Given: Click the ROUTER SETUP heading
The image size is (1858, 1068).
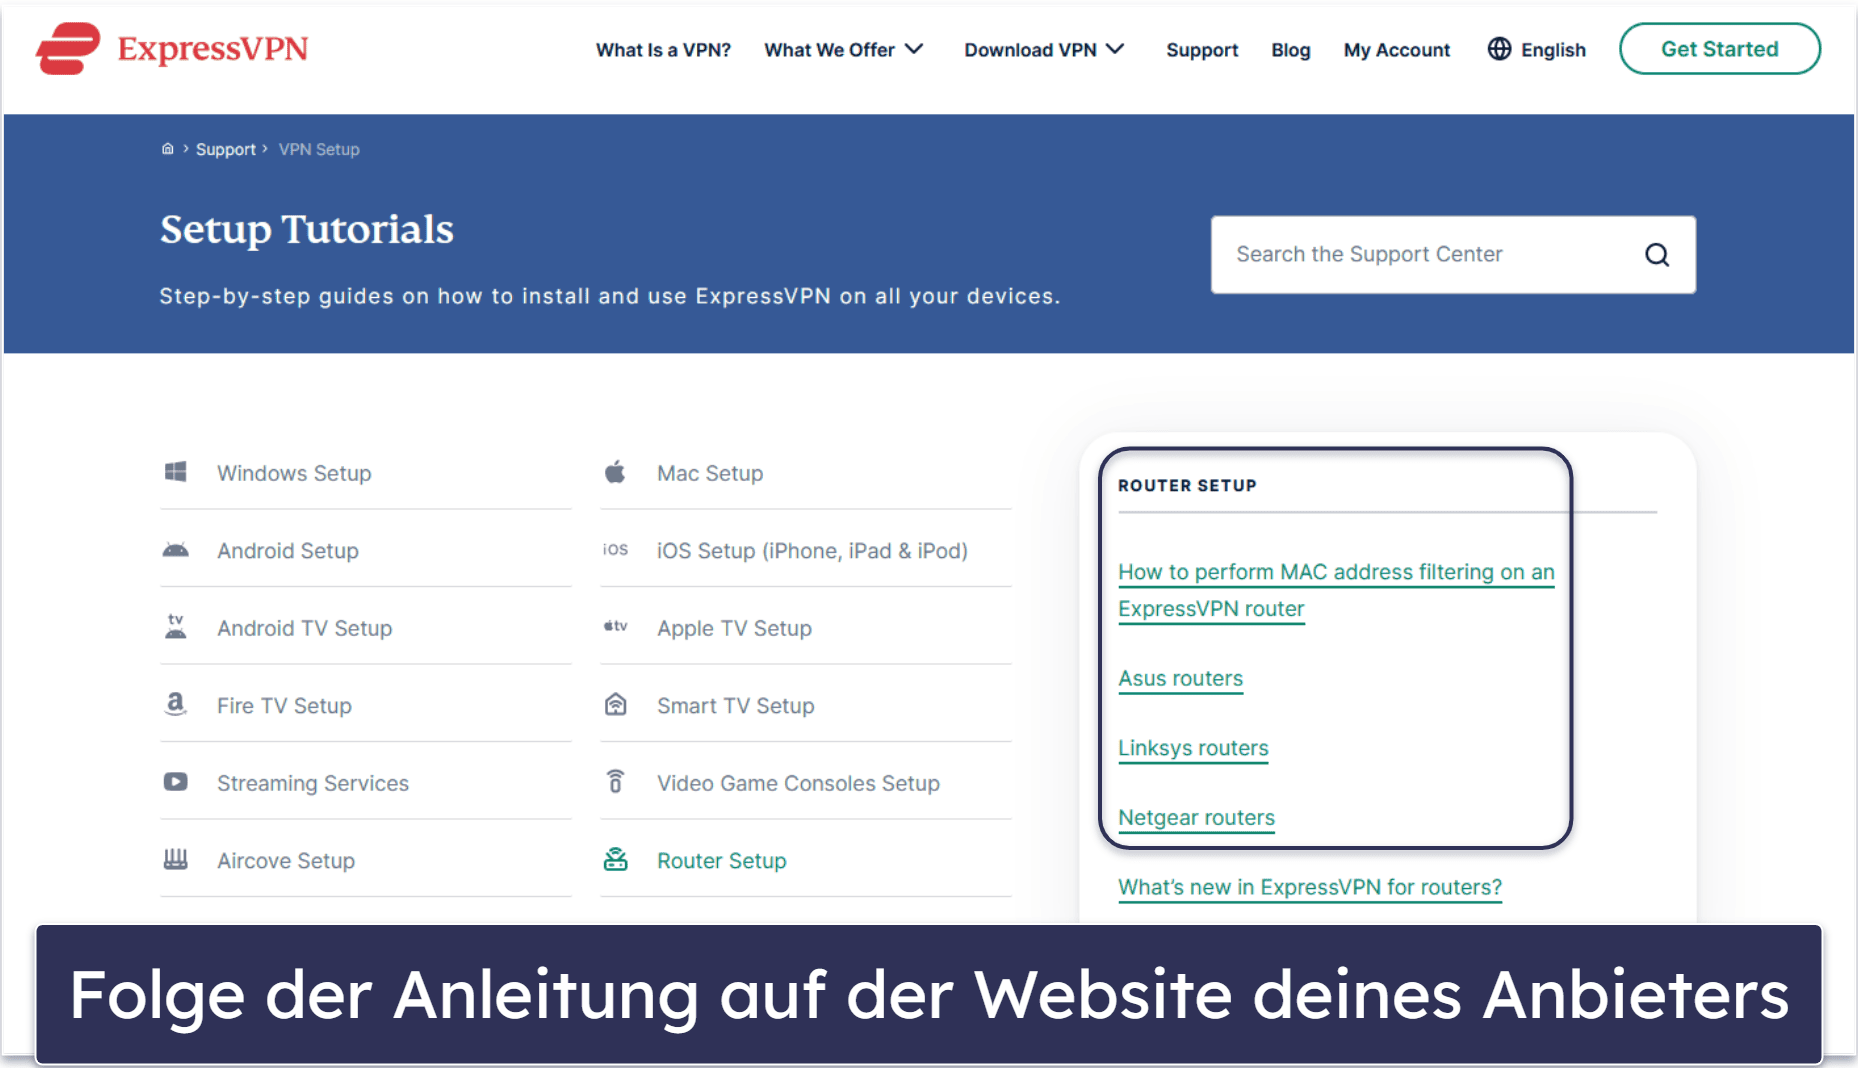Looking at the screenshot, I should (1187, 485).
